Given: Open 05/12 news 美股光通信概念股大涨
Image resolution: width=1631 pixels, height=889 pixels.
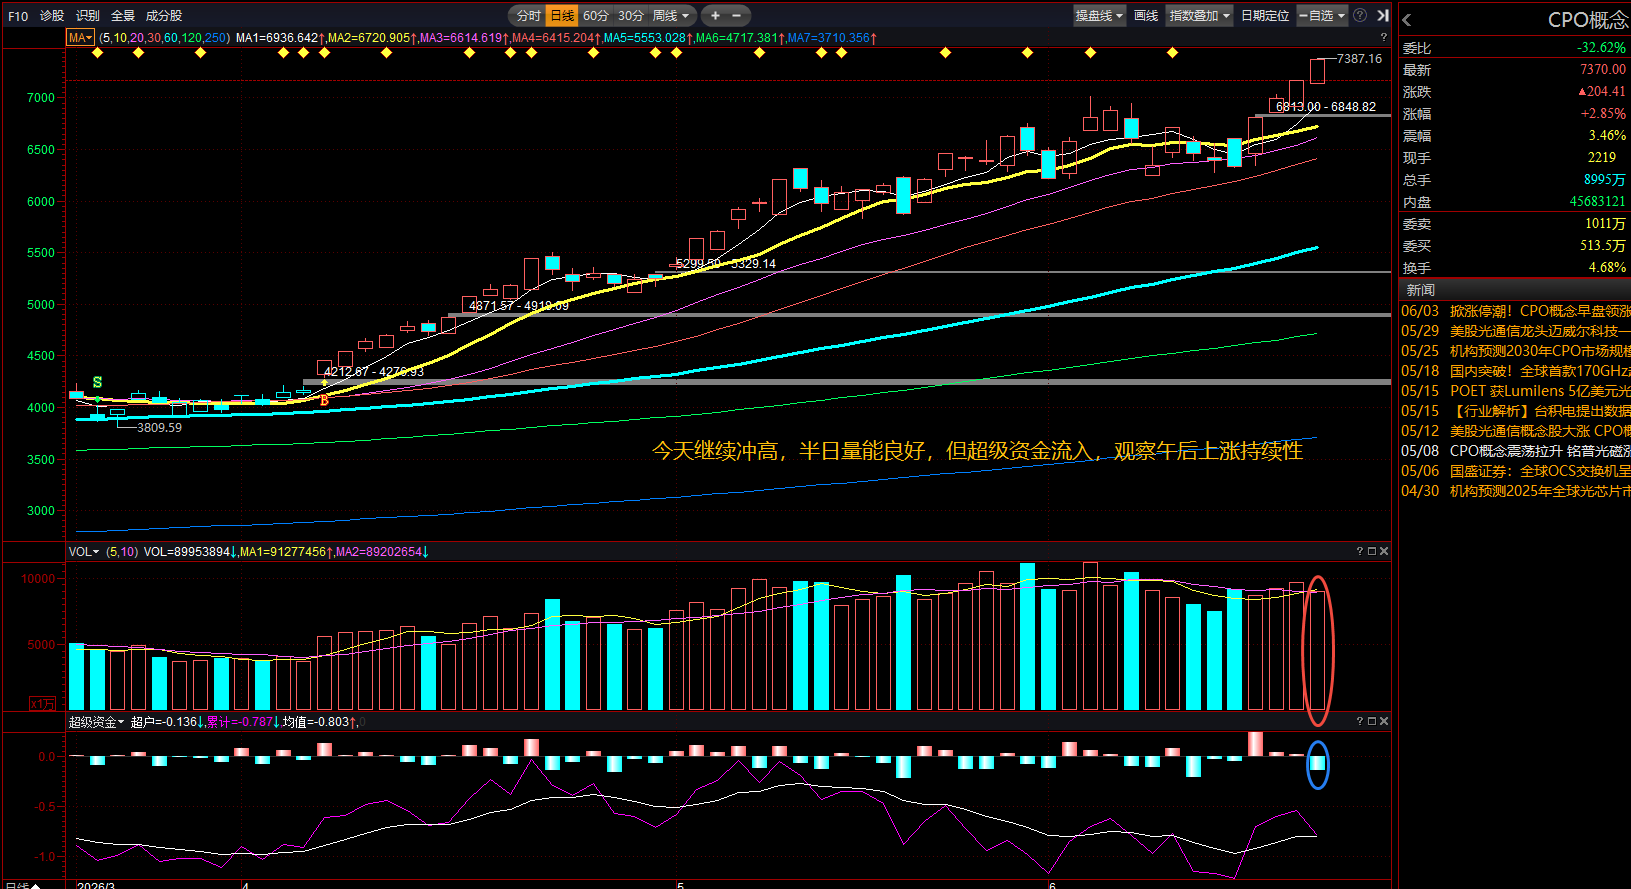Looking at the screenshot, I should pos(1515,431).
